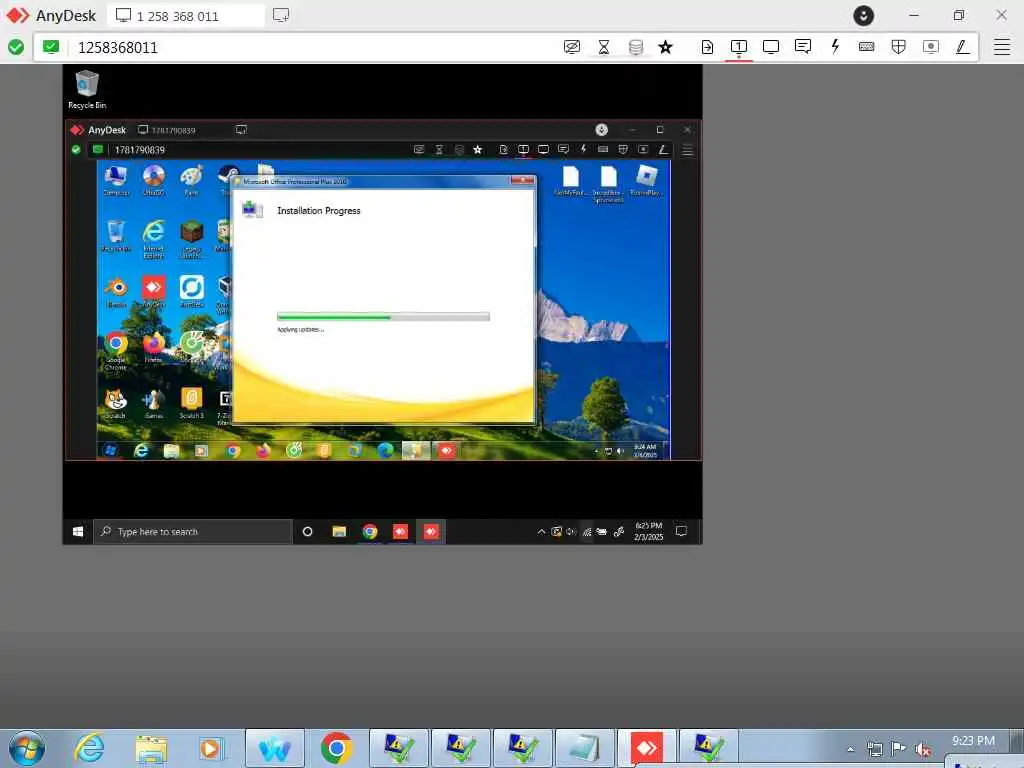Open inner AnyDesk chat icon

coord(563,150)
